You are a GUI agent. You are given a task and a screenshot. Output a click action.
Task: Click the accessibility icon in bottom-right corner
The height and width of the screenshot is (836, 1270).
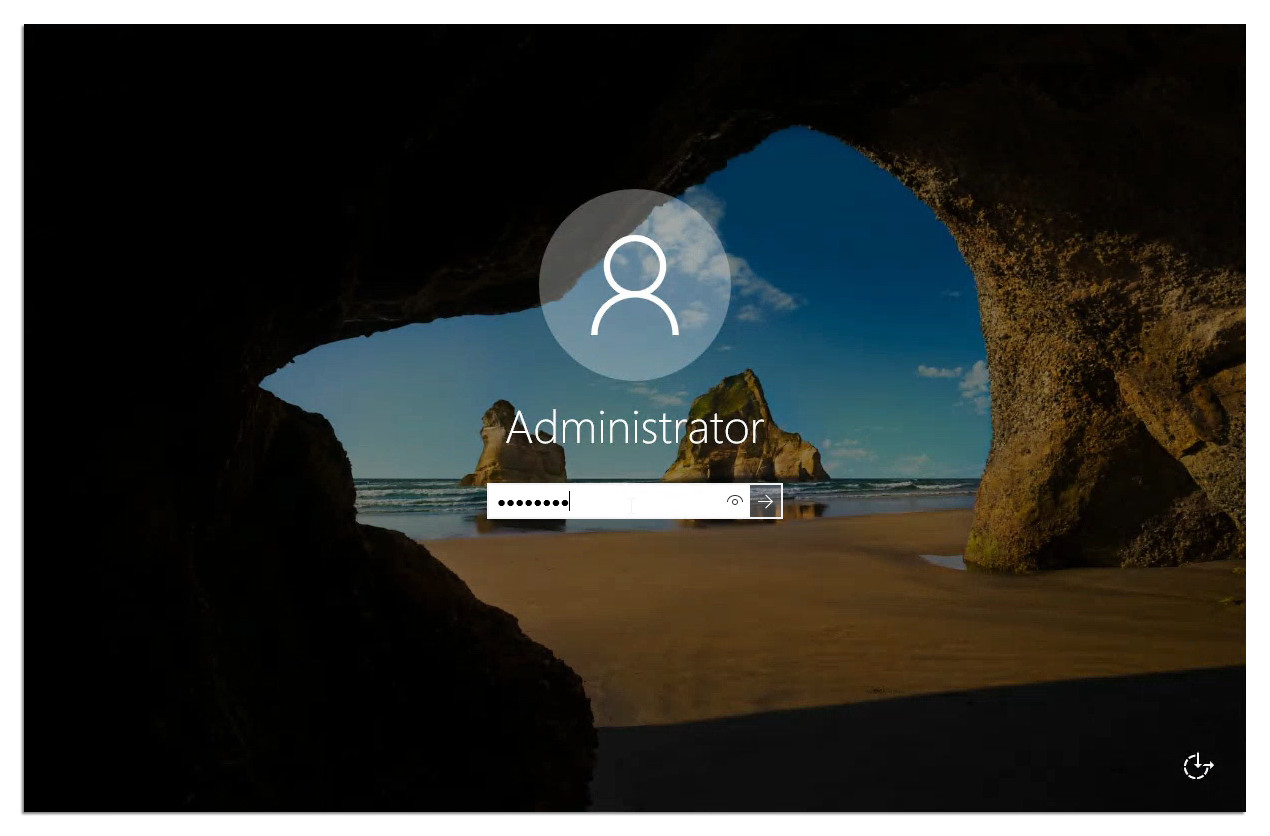pos(1197,766)
